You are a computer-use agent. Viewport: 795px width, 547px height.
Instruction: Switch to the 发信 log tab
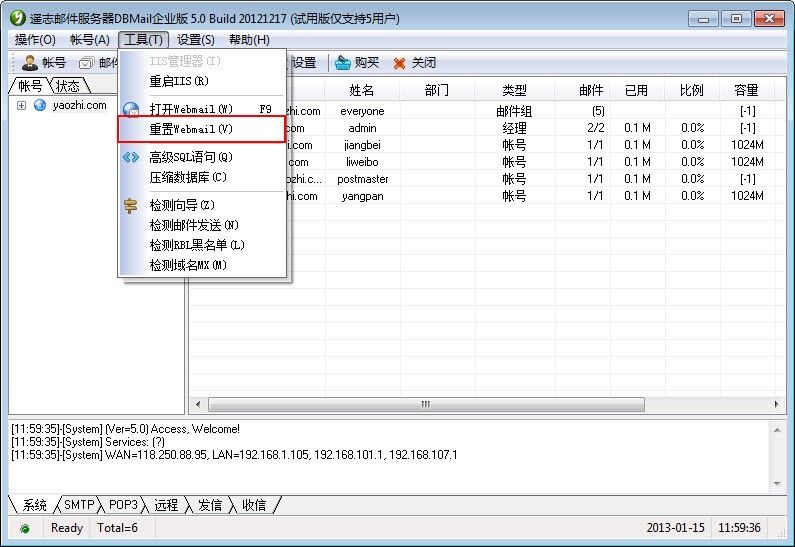pos(210,505)
